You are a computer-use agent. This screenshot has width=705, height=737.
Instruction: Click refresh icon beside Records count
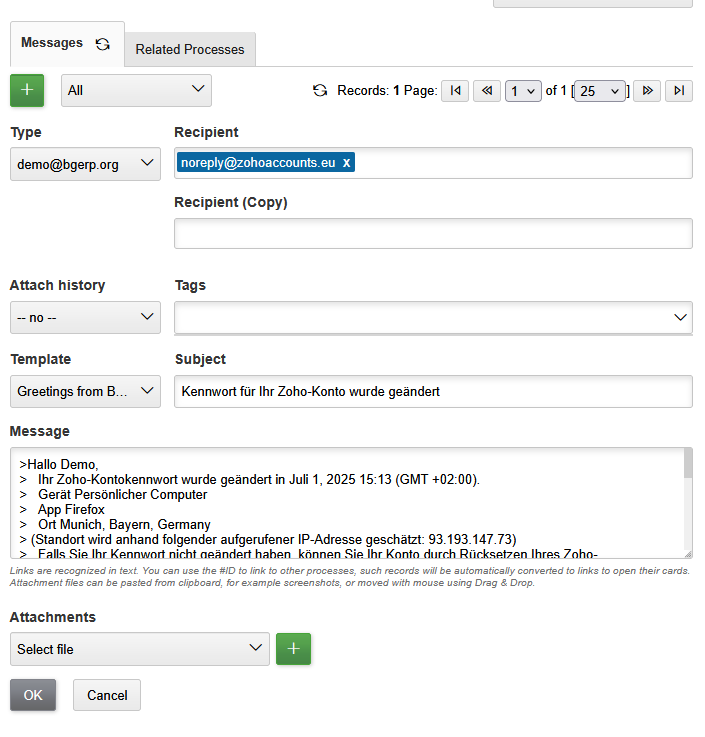[320, 91]
